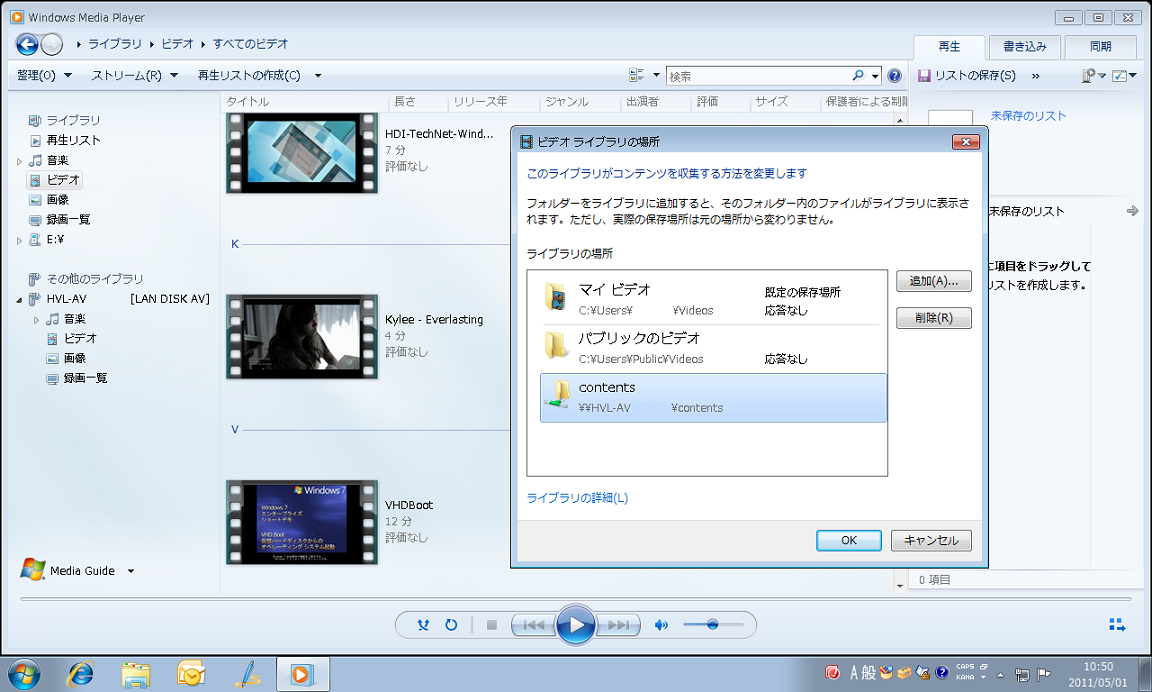The image size is (1152, 692).
Task: Skip to next track
Action: pyautogui.click(x=617, y=625)
